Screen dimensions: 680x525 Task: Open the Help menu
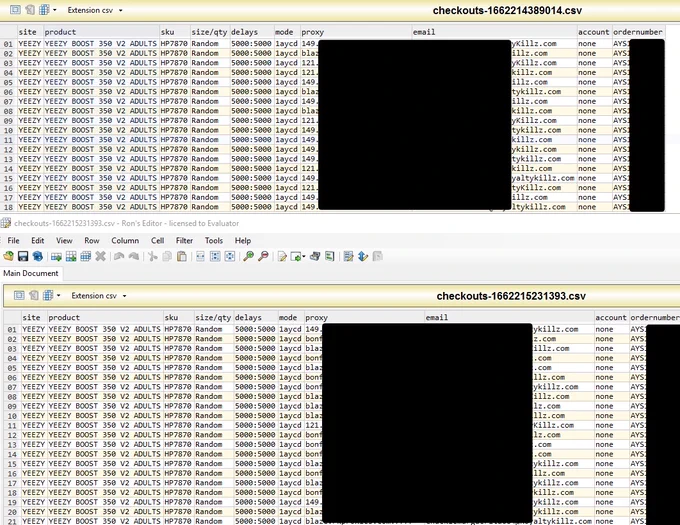(x=243, y=241)
